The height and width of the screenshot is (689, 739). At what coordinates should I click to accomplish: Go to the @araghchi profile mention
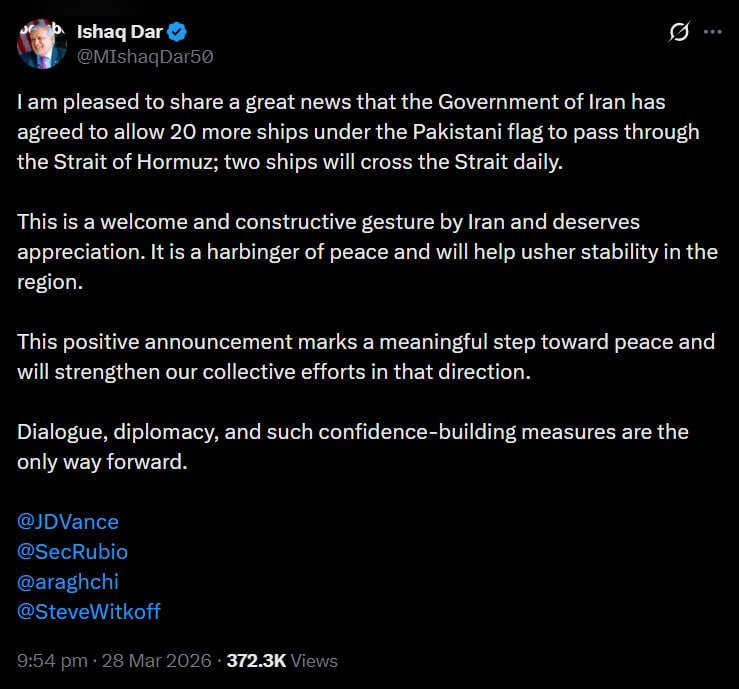click(x=68, y=581)
